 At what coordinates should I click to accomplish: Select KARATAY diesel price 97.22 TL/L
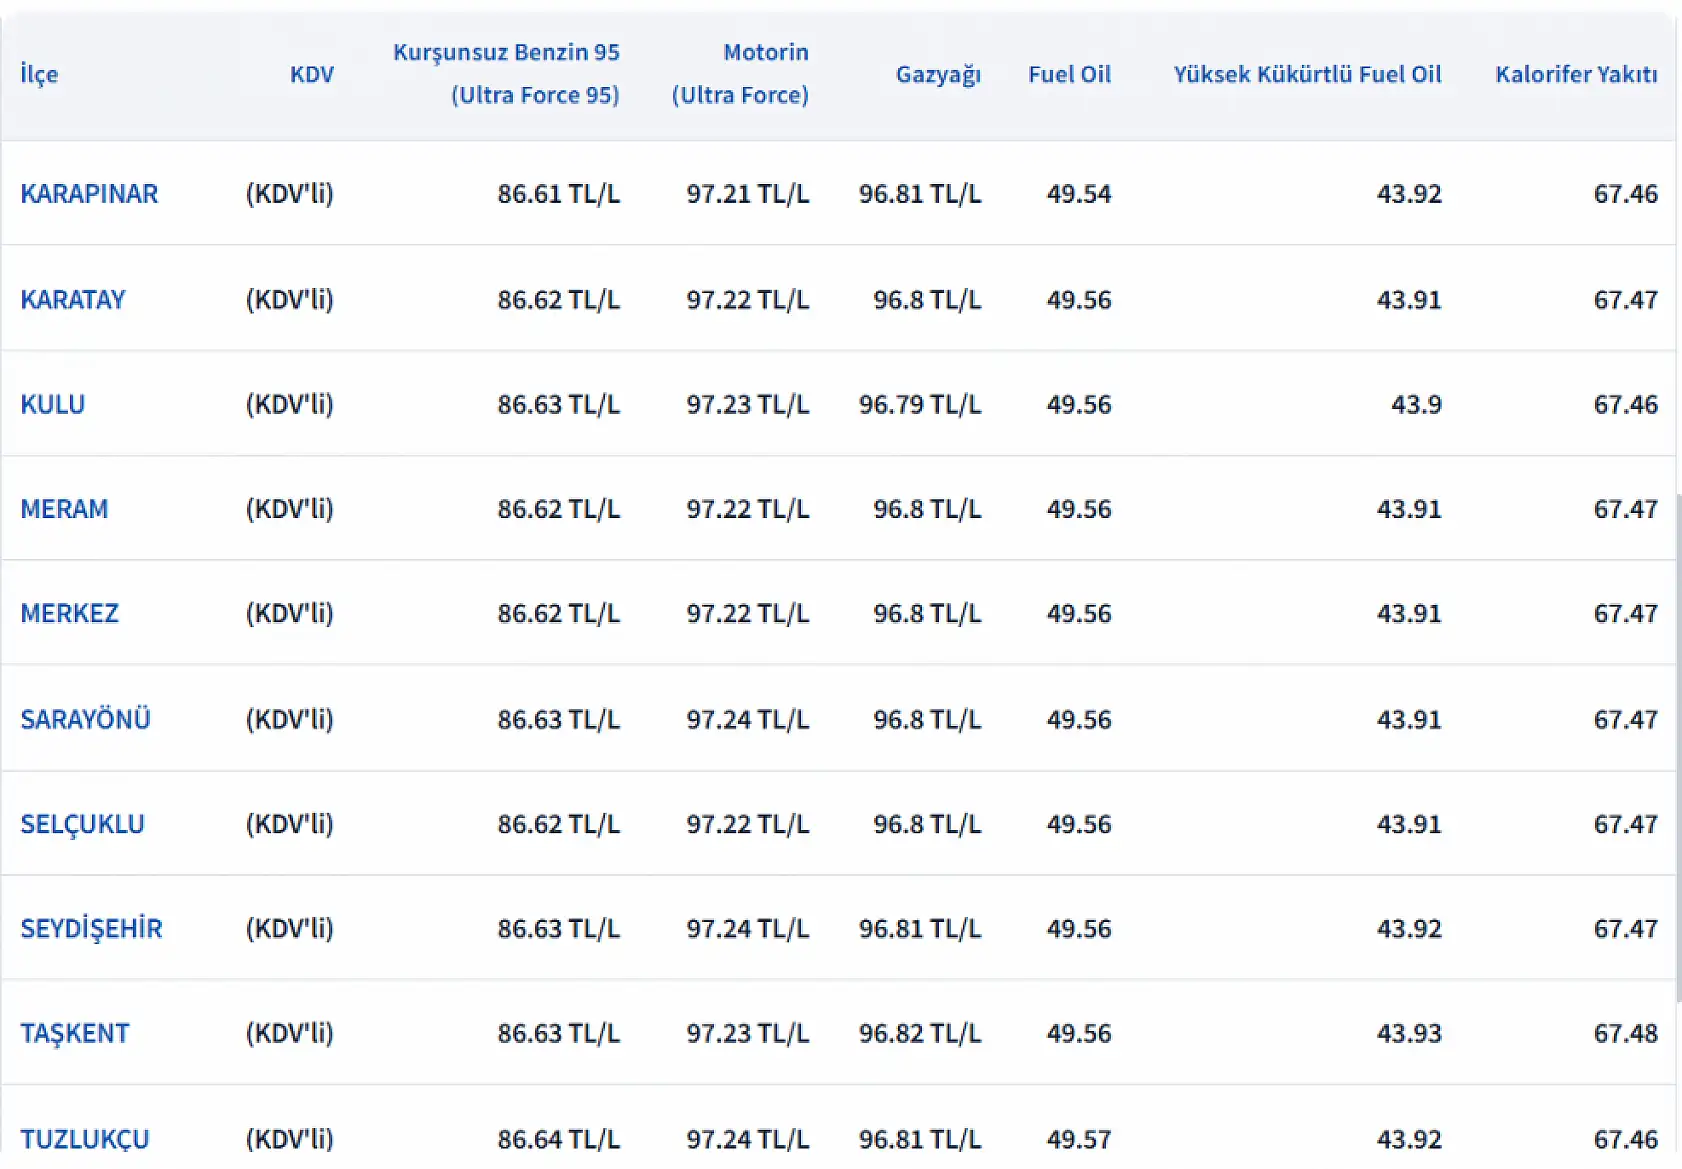pyautogui.click(x=747, y=300)
